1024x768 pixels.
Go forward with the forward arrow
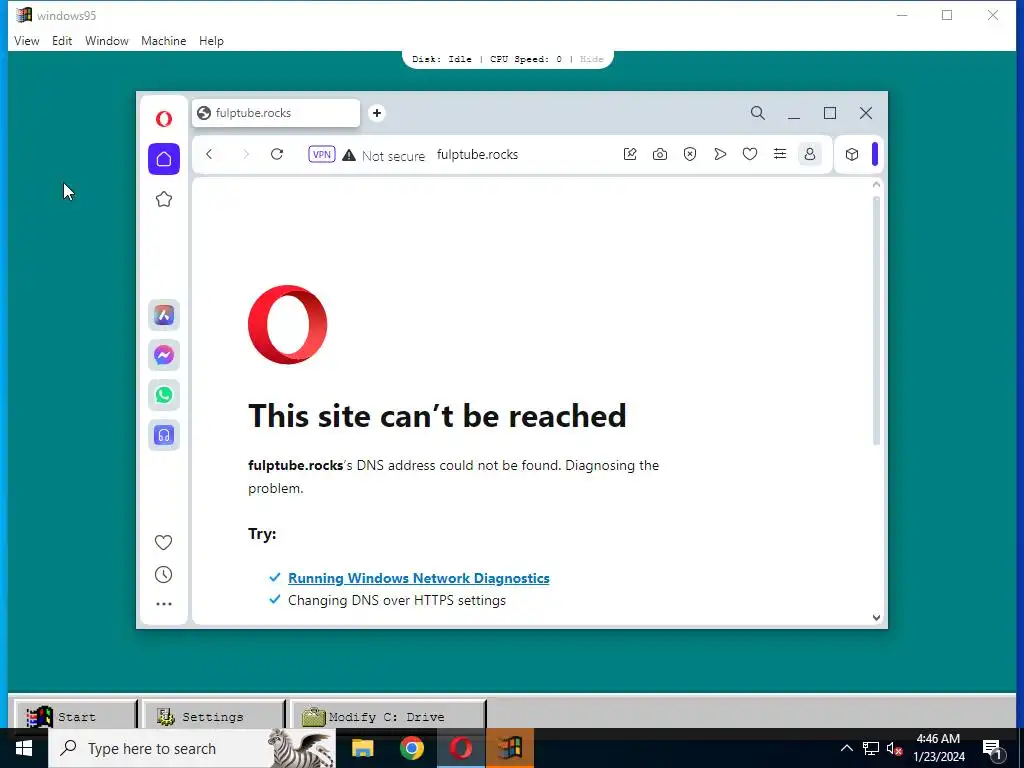tap(246, 154)
